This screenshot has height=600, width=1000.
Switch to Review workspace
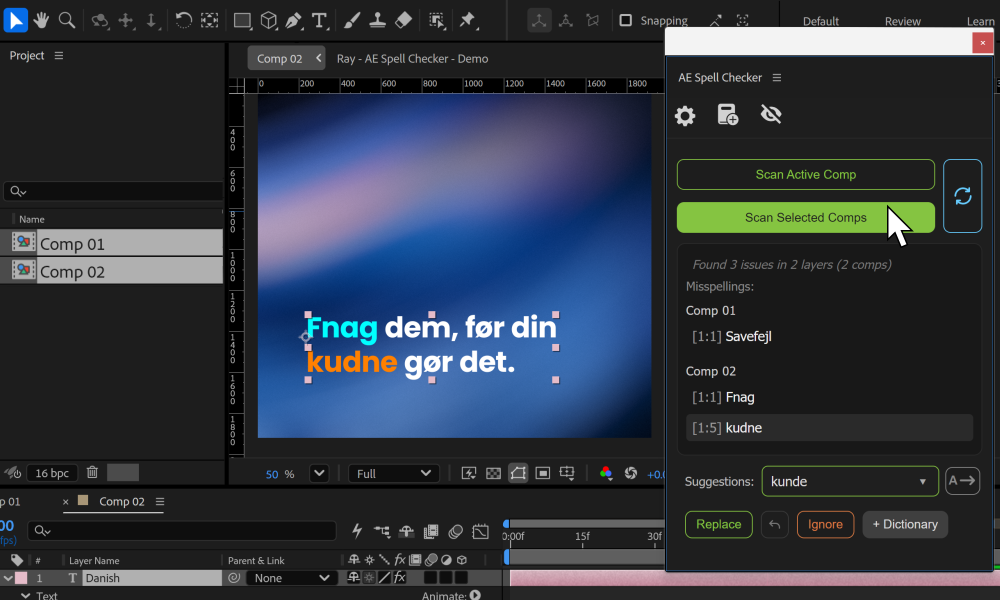pyautogui.click(x=902, y=21)
